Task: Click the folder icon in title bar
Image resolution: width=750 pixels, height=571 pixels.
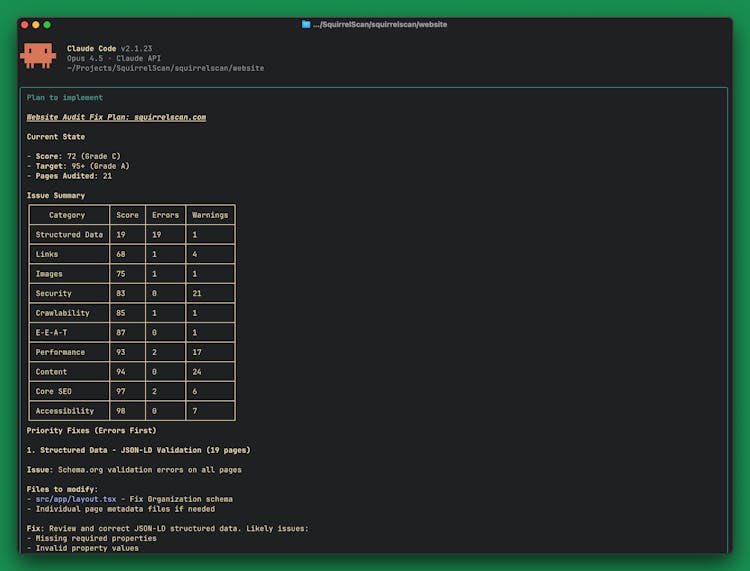Action: point(306,24)
